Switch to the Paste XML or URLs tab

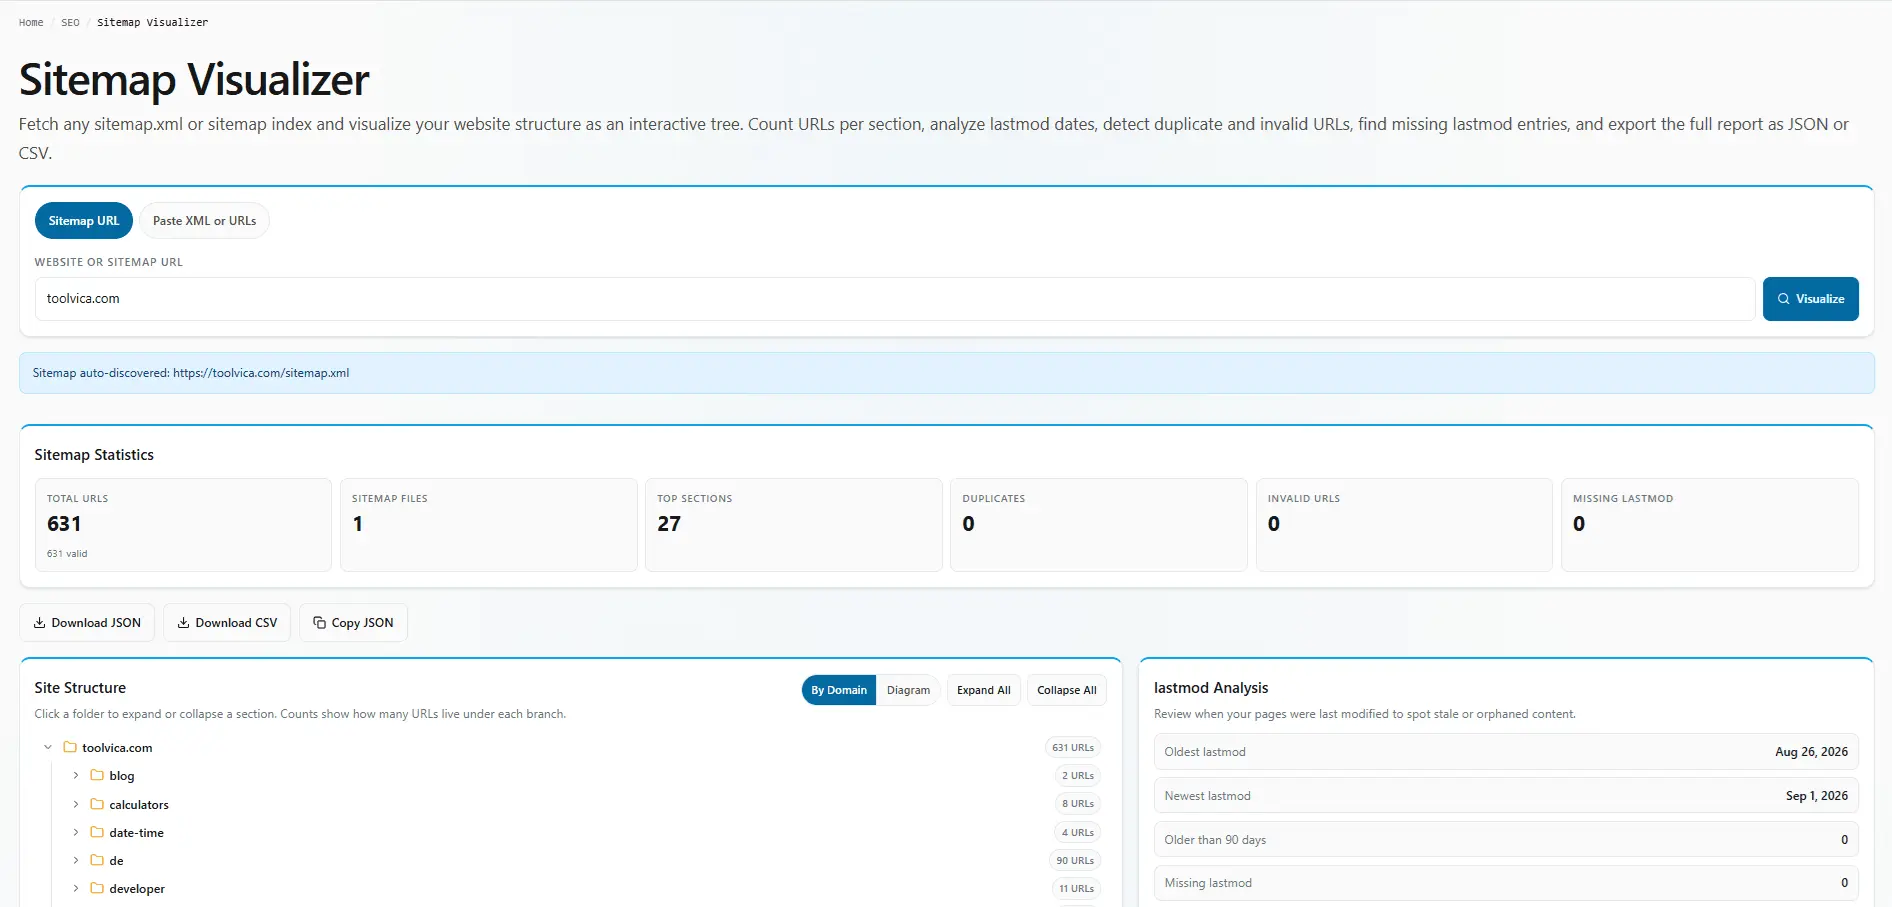[204, 221]
